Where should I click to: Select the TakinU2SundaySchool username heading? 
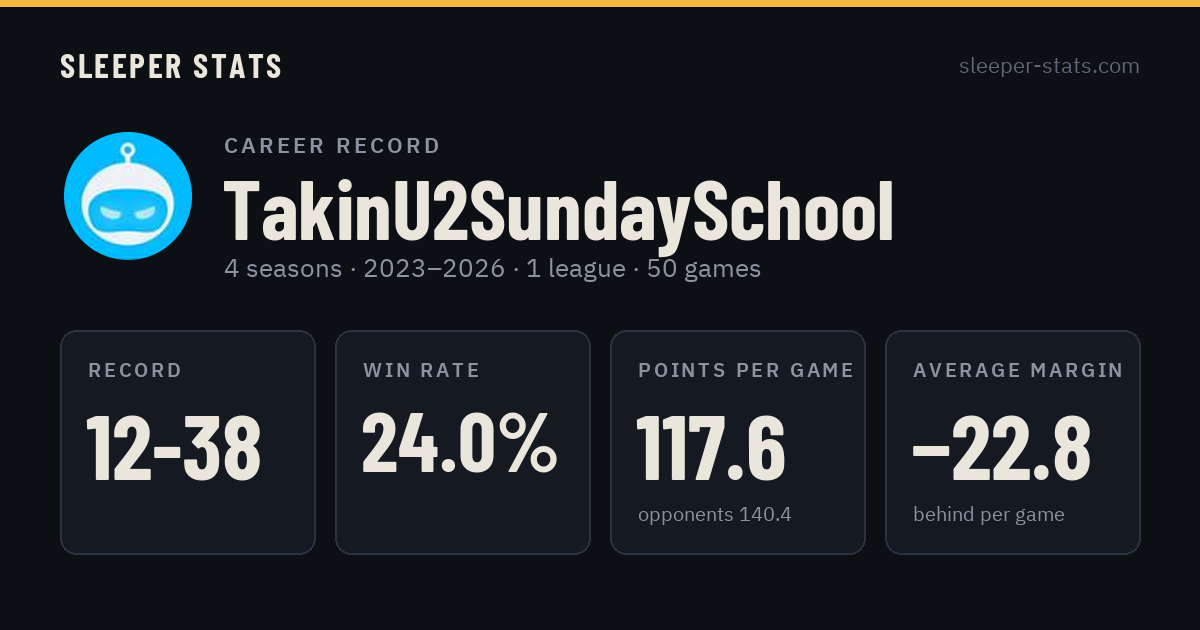pyautogui.click(x=558, y=212)
